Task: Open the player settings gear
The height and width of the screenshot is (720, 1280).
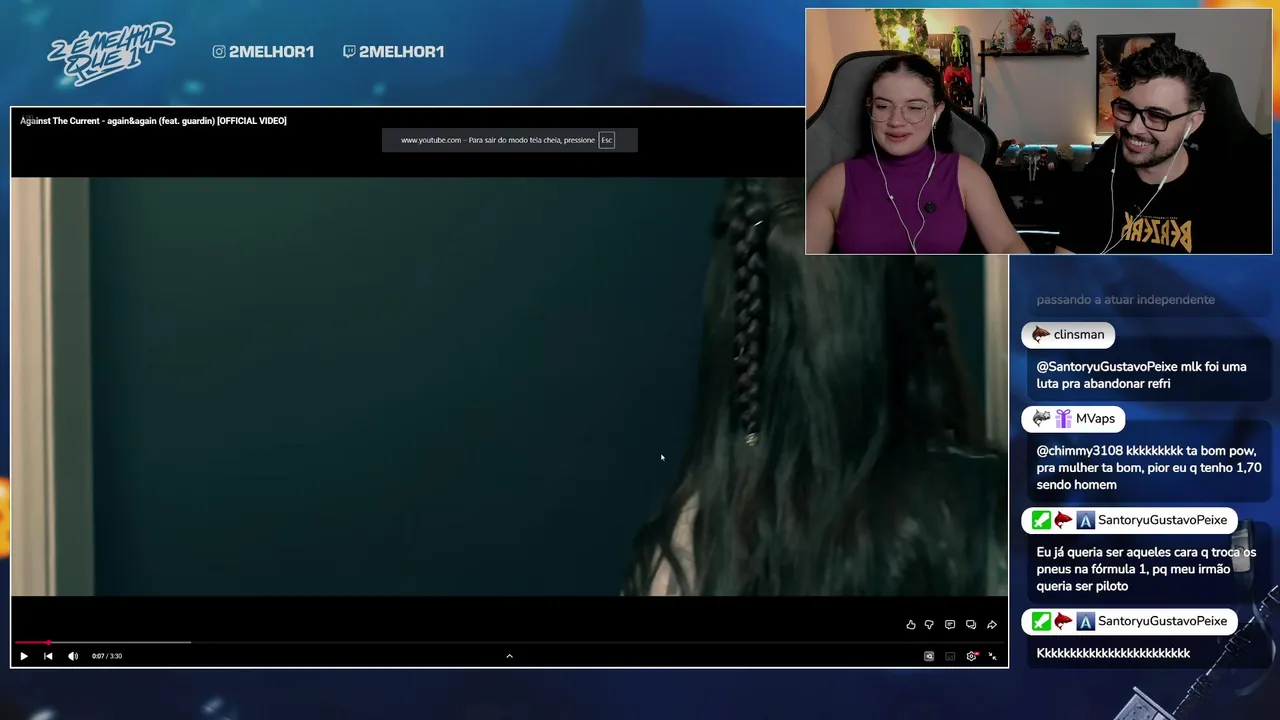Action: point(971,657)
